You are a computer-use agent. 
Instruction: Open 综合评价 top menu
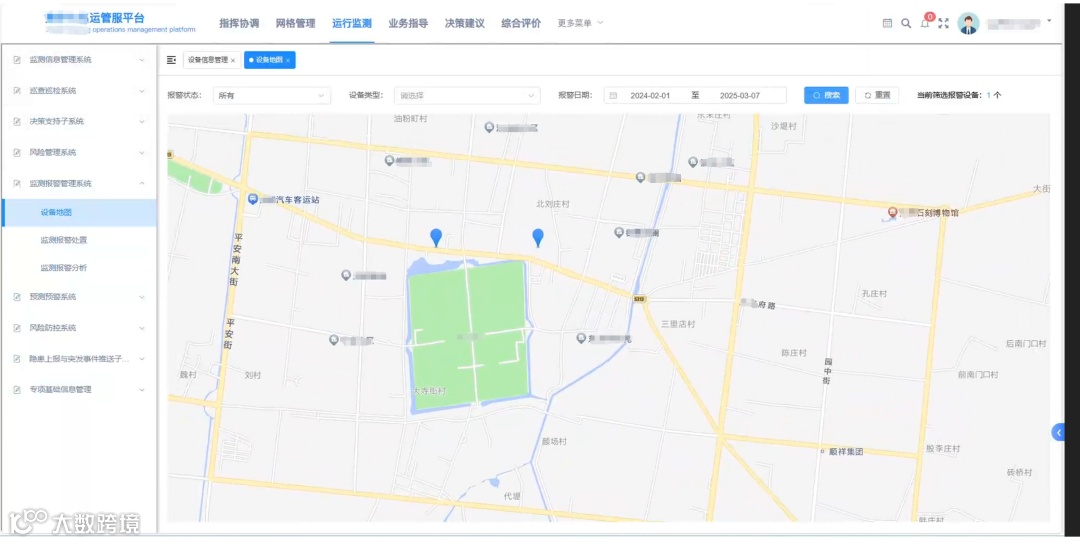point(521,23)
